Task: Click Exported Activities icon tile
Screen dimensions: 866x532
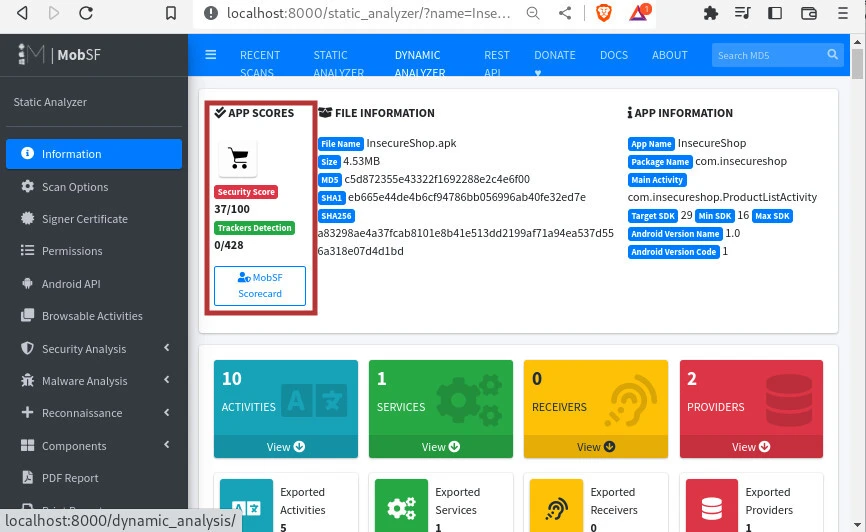Action: [246, 505]
